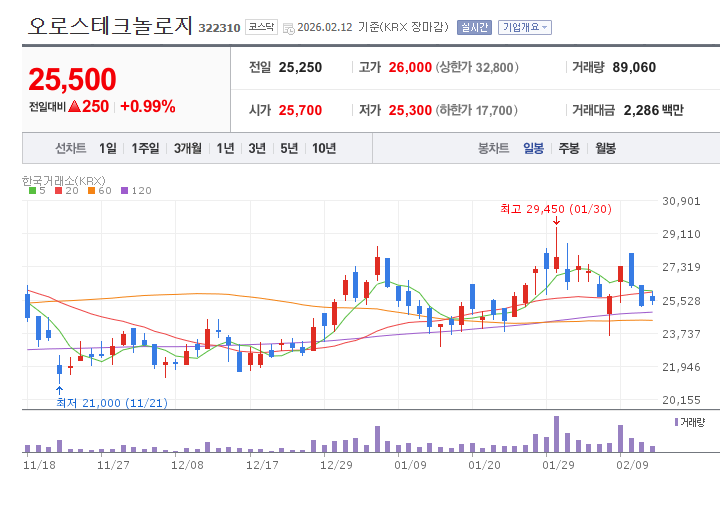Switch to the 주봉 weekly candle chart
Image resolution: width=720 pixels, height=512 pixels.
pos(568,148)
